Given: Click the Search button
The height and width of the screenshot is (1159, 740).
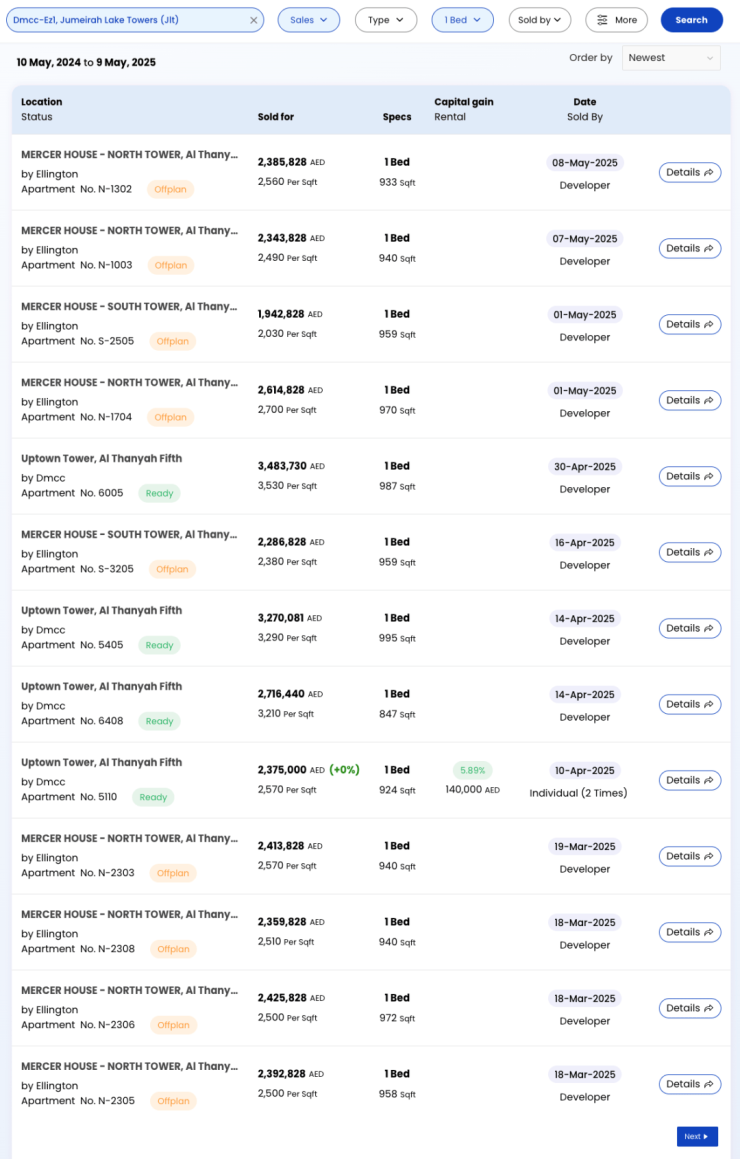Looking at the screenshot, I should click(x=691, y=20).
